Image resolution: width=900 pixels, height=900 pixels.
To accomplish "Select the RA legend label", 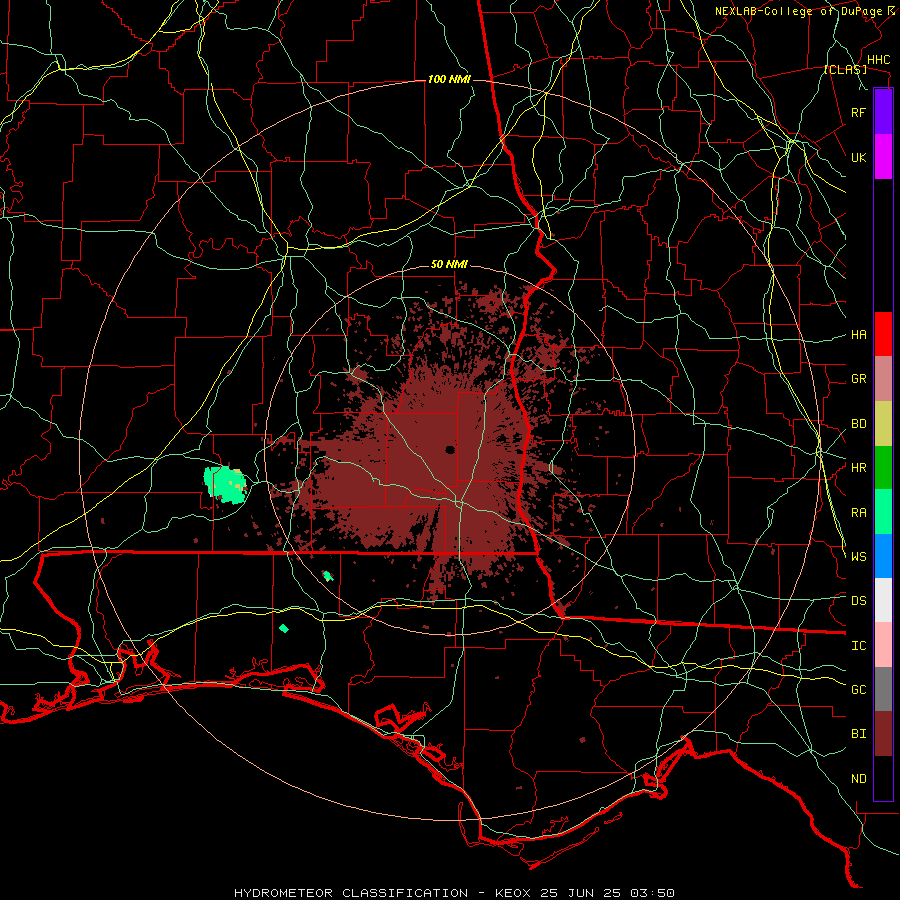I will click(858, 513).
